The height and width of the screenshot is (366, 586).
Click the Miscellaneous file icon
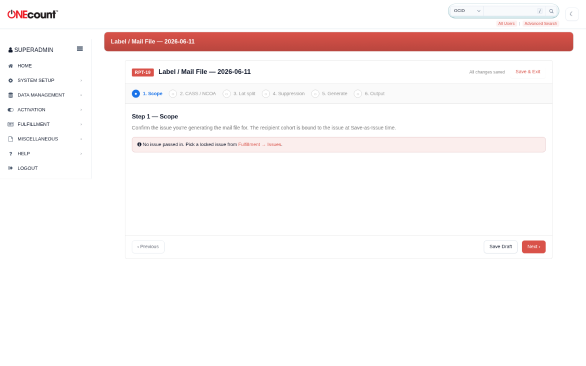[x=10, y=139]
